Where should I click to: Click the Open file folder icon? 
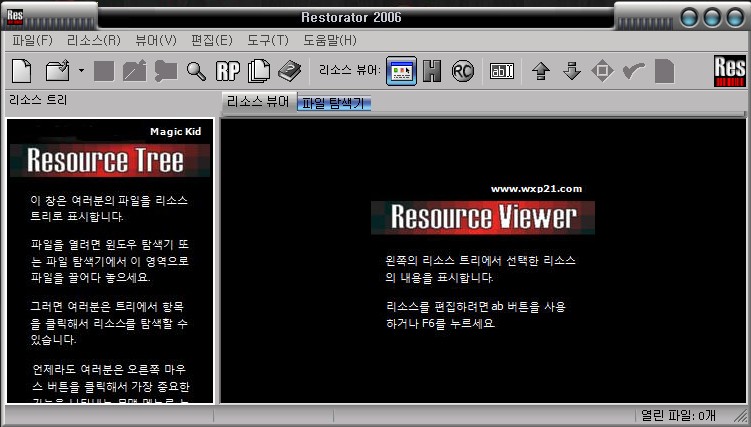click(x=57, y=71)
